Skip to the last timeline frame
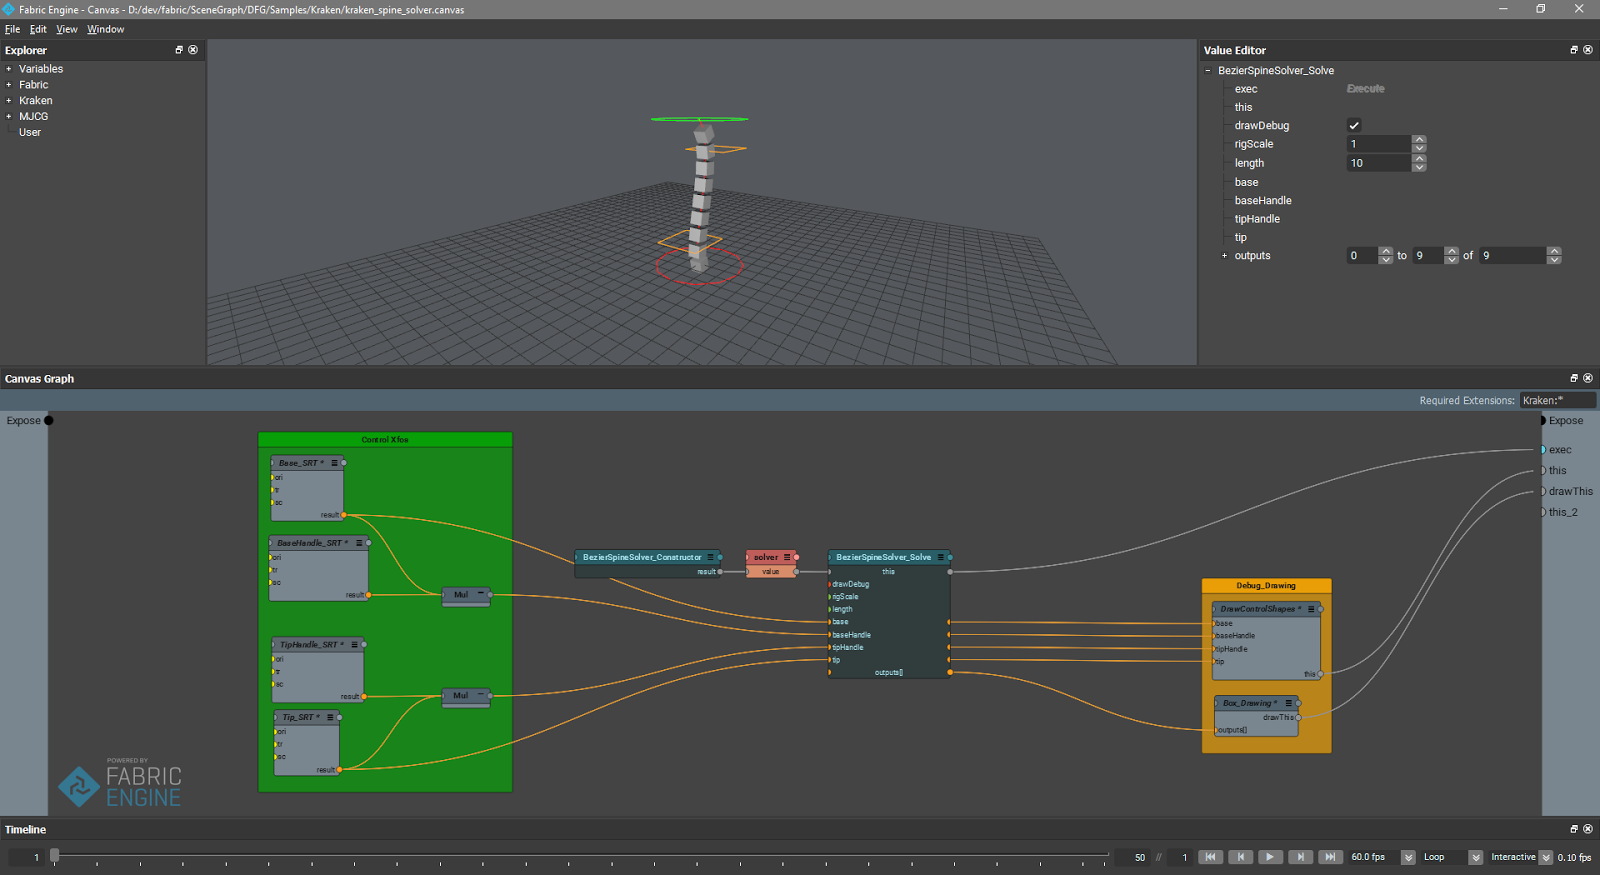 [x=1330, y=857]
